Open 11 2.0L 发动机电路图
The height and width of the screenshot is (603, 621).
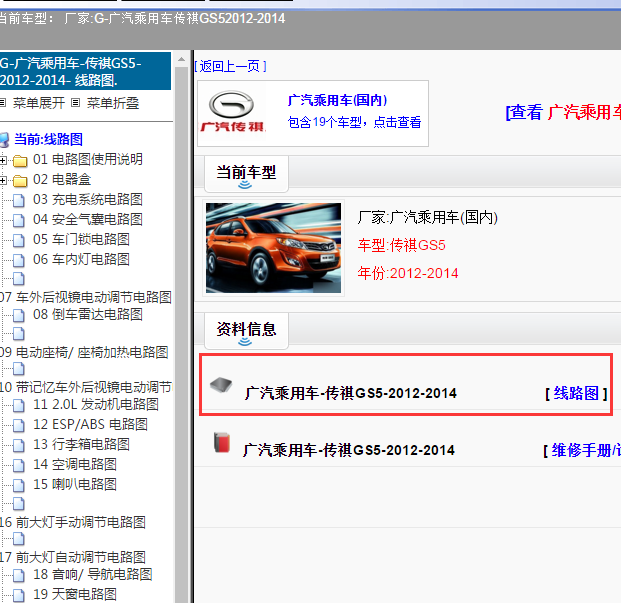click(x=96, y=404)
